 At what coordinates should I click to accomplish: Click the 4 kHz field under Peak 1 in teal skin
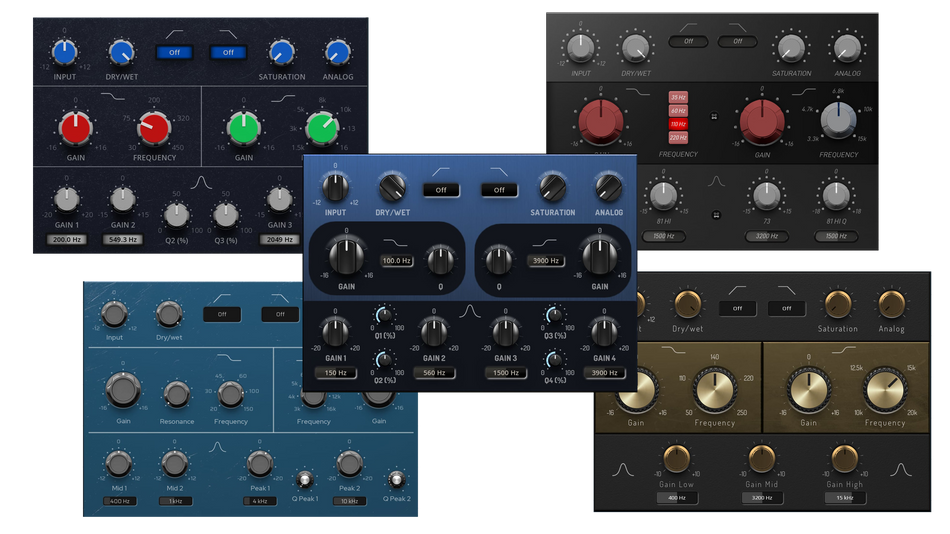260,501
